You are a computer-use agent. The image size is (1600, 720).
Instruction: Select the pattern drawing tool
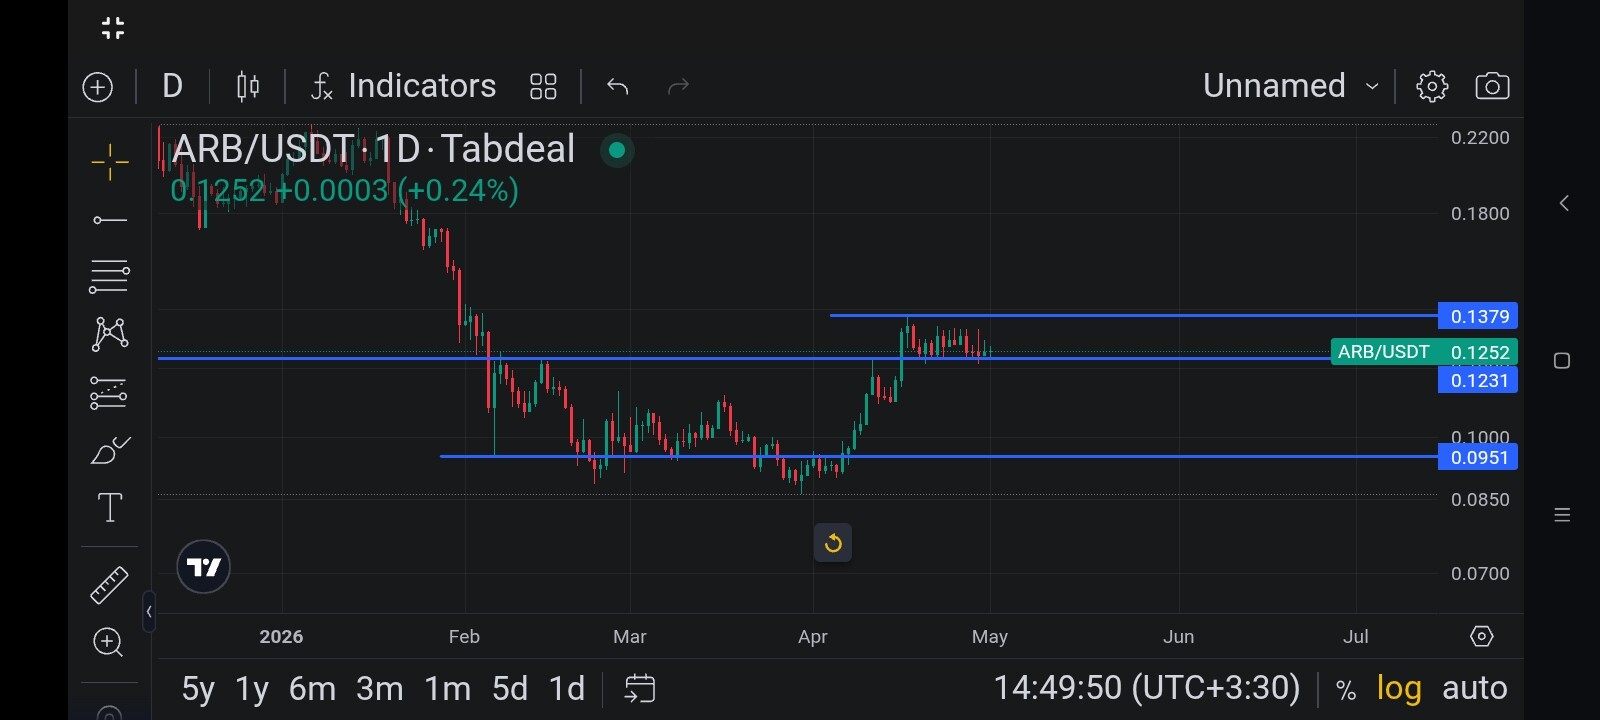(x=109, y=334)
